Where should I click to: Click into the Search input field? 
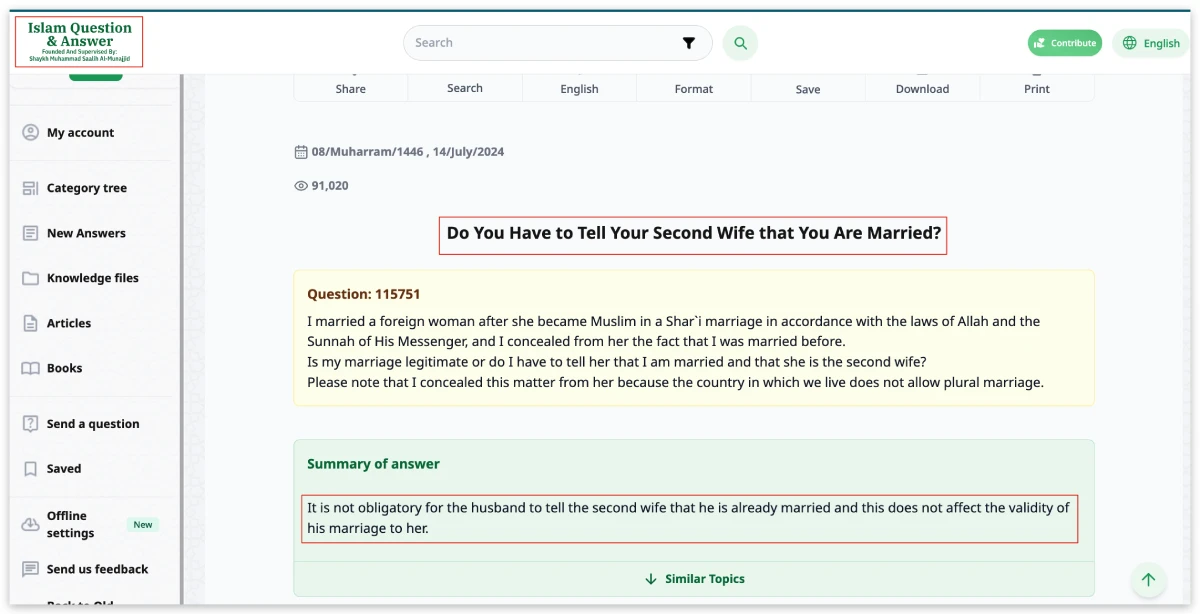tap(540, 43)
